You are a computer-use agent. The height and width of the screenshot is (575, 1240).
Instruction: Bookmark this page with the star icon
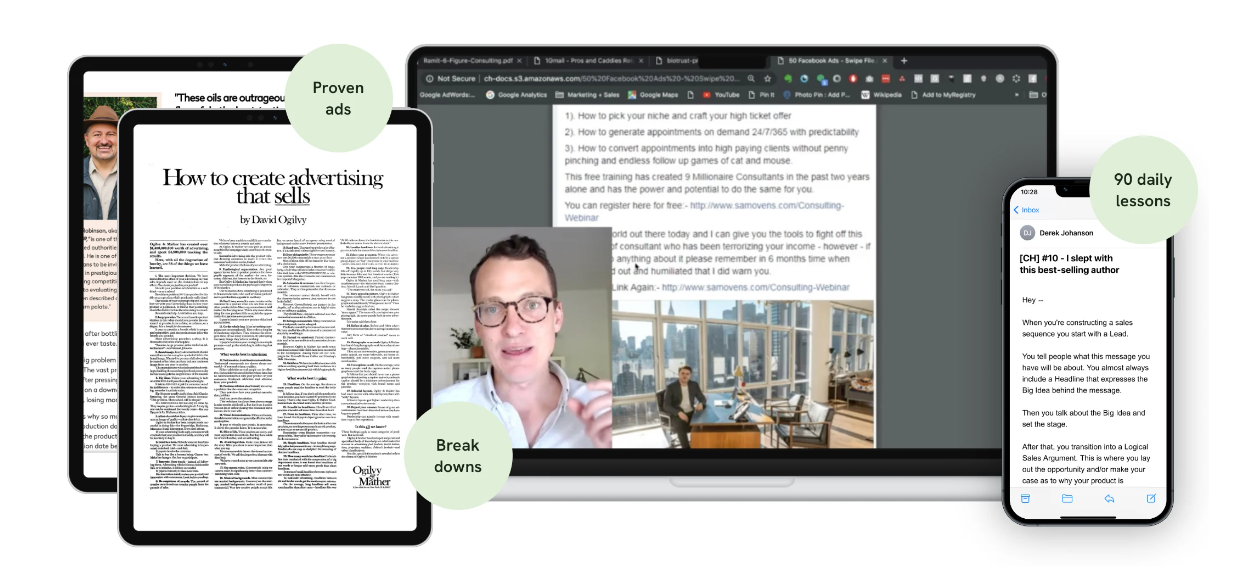click(767, 78)
